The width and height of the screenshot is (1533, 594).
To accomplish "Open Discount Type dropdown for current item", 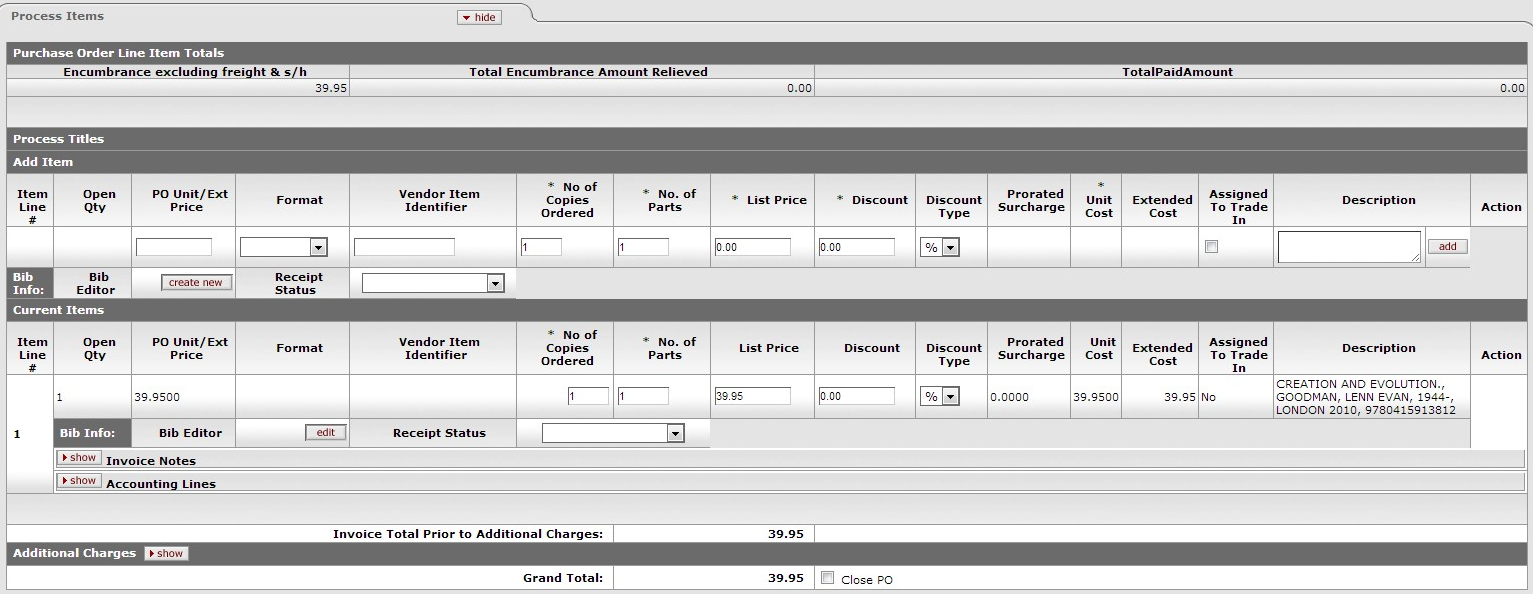I will (939, 396).
